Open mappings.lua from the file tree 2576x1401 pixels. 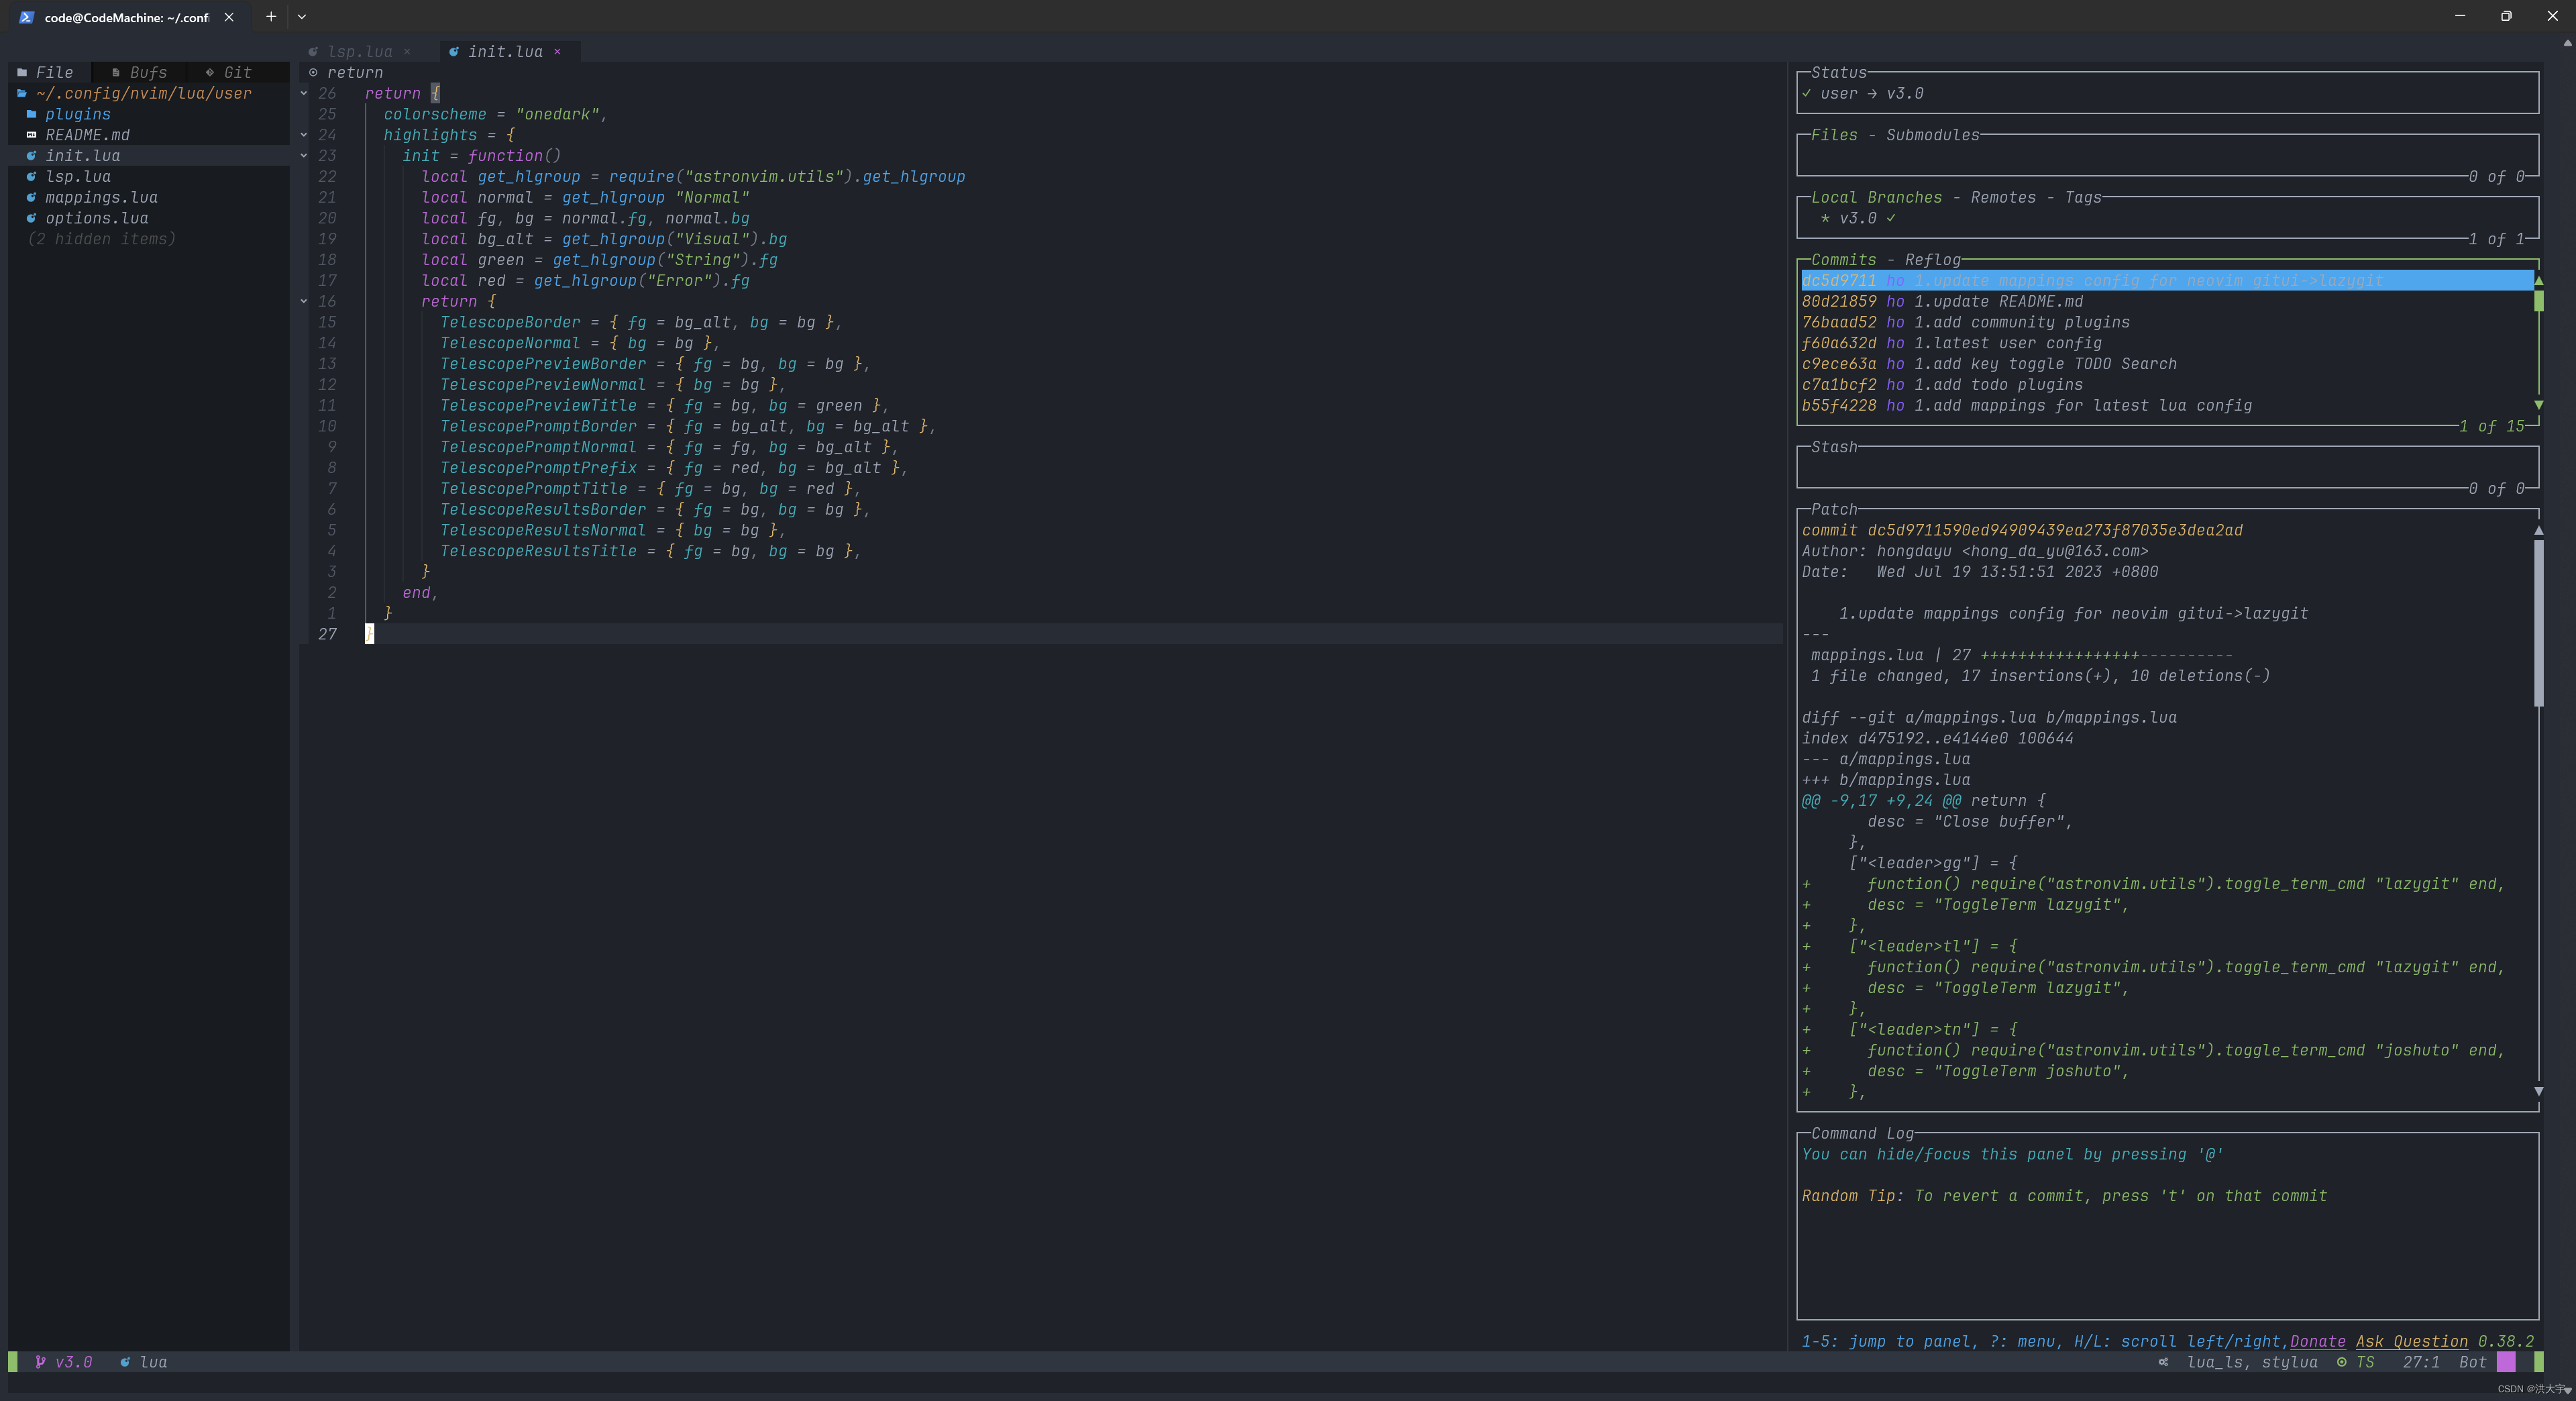pyautogui.click(x=101, y=197)
